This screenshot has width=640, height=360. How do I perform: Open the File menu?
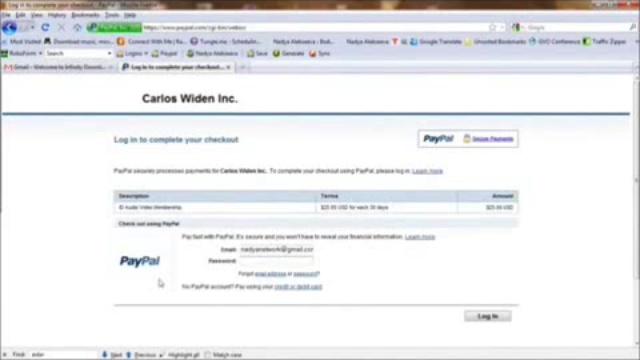pyautogui.click(x=6, y=15)
